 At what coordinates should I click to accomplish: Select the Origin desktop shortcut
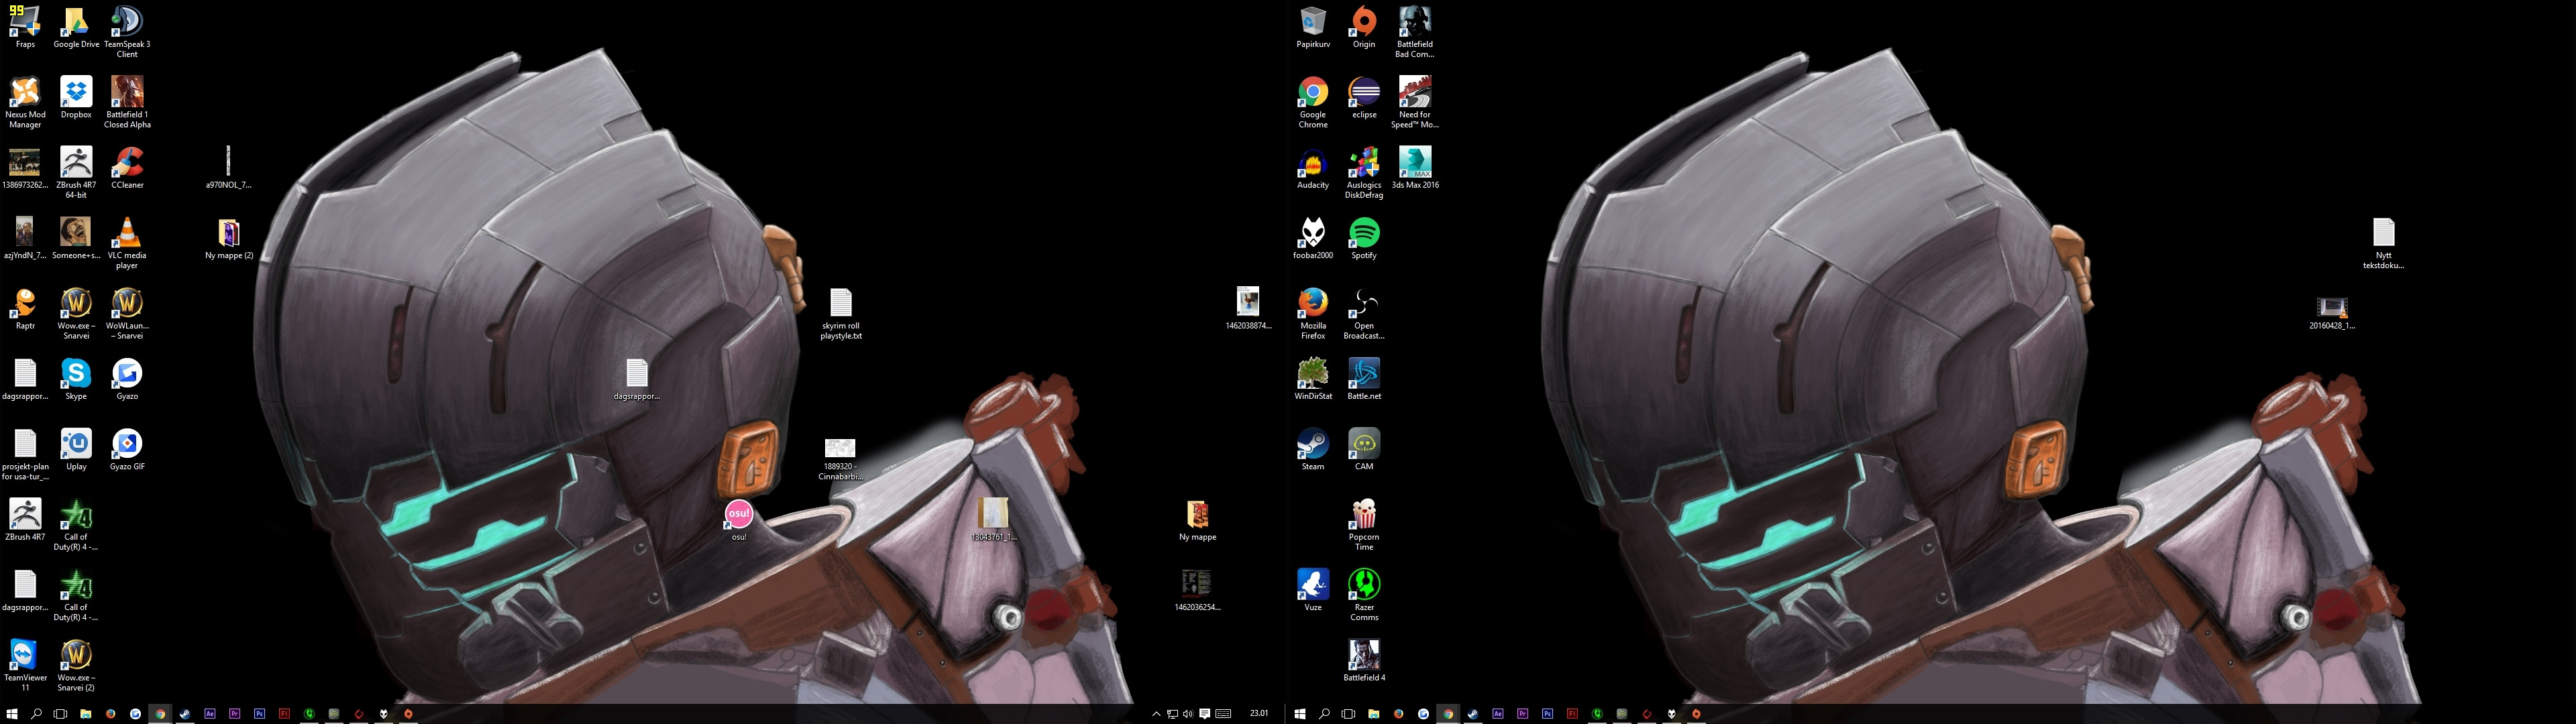point(1364,27)
